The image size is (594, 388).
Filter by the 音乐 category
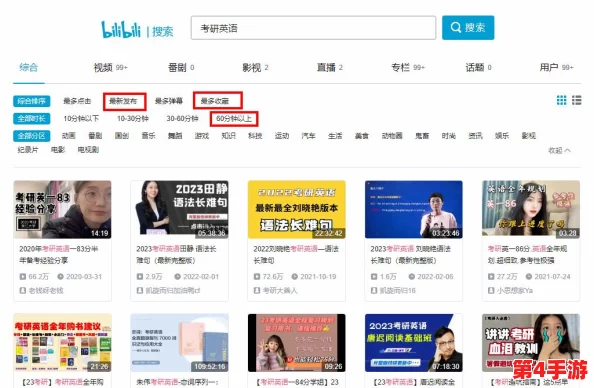[x=148, y=136]
